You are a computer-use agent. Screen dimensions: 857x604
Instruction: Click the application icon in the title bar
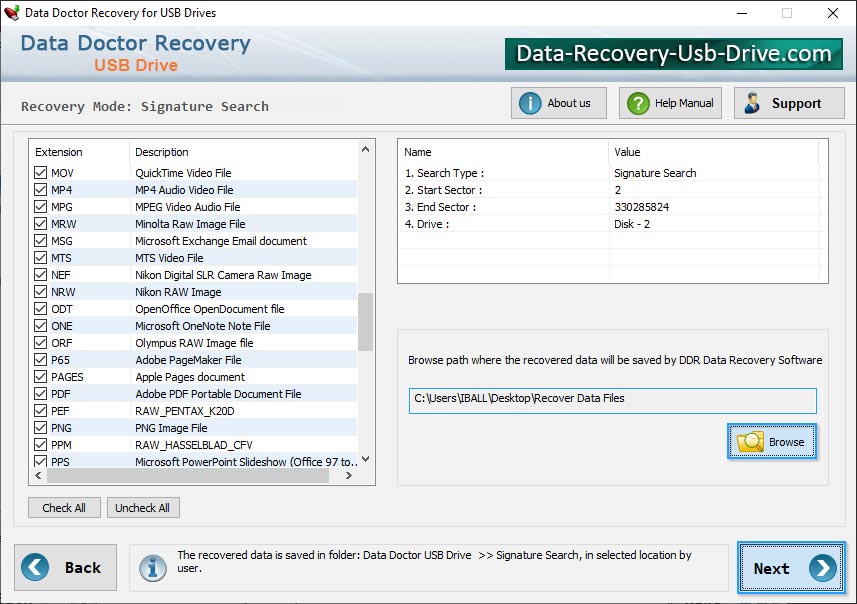(11, 13)
